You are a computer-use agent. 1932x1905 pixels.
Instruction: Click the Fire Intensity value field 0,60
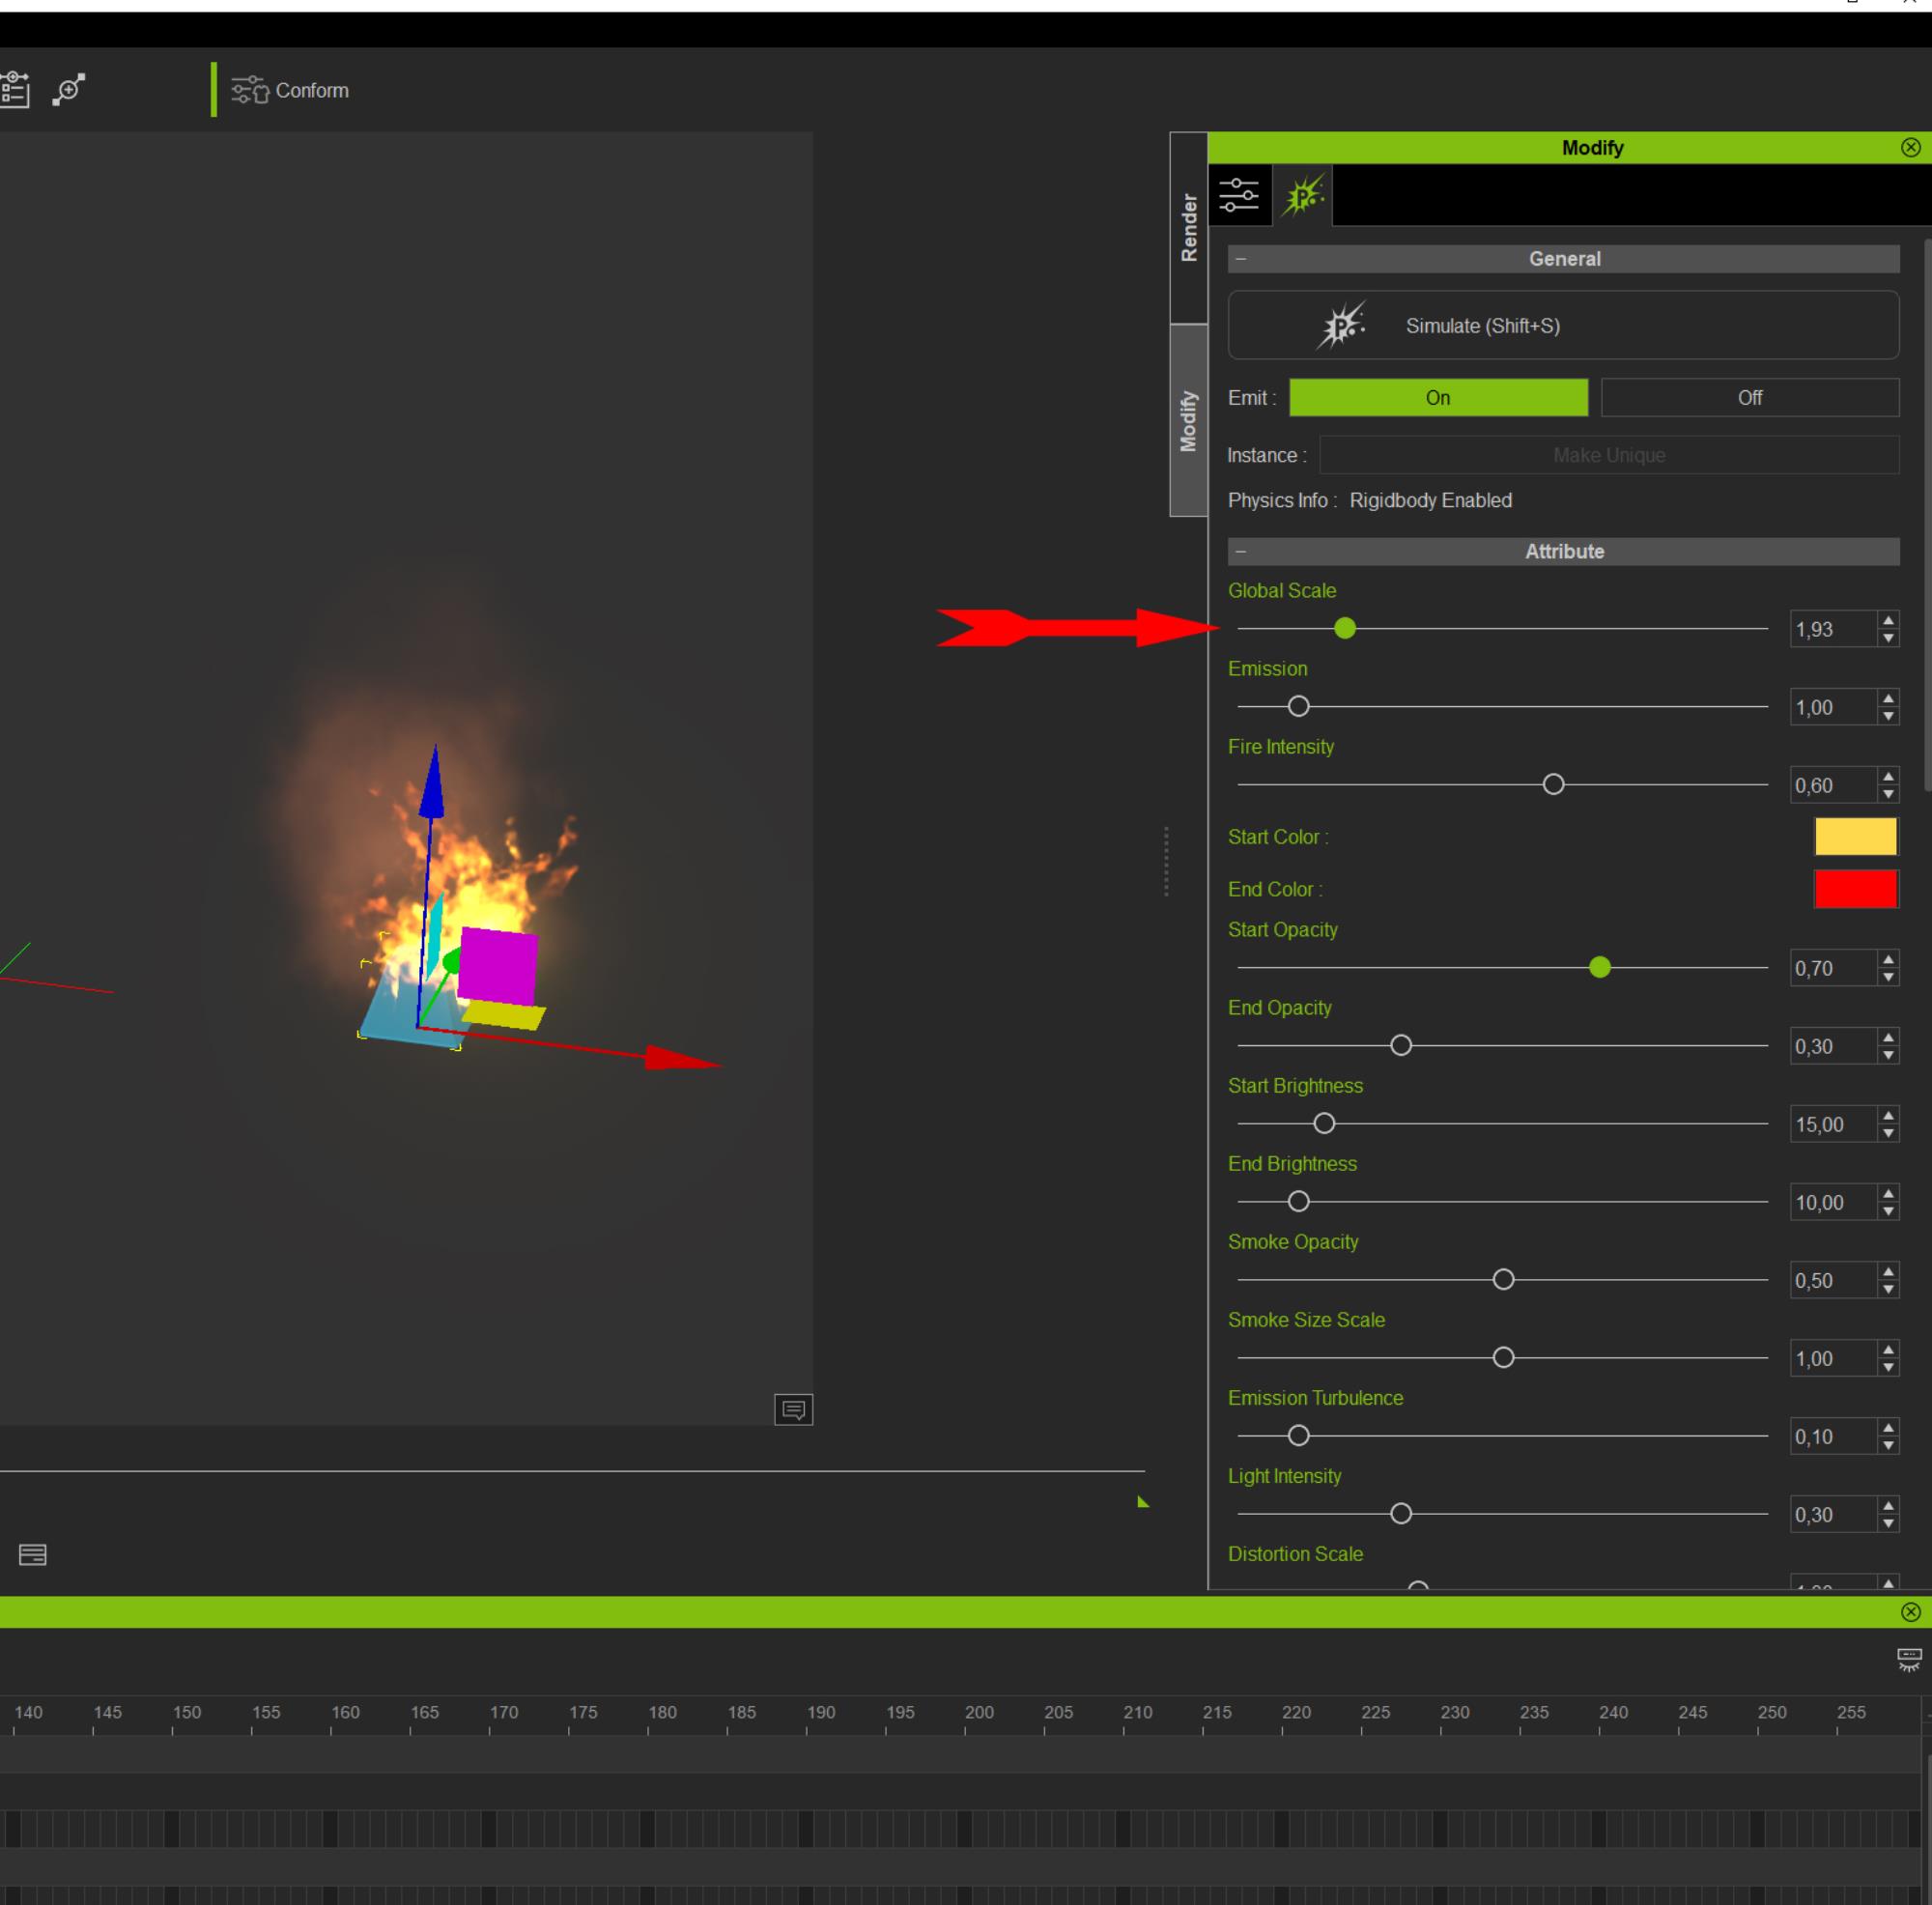[1833, 785]
